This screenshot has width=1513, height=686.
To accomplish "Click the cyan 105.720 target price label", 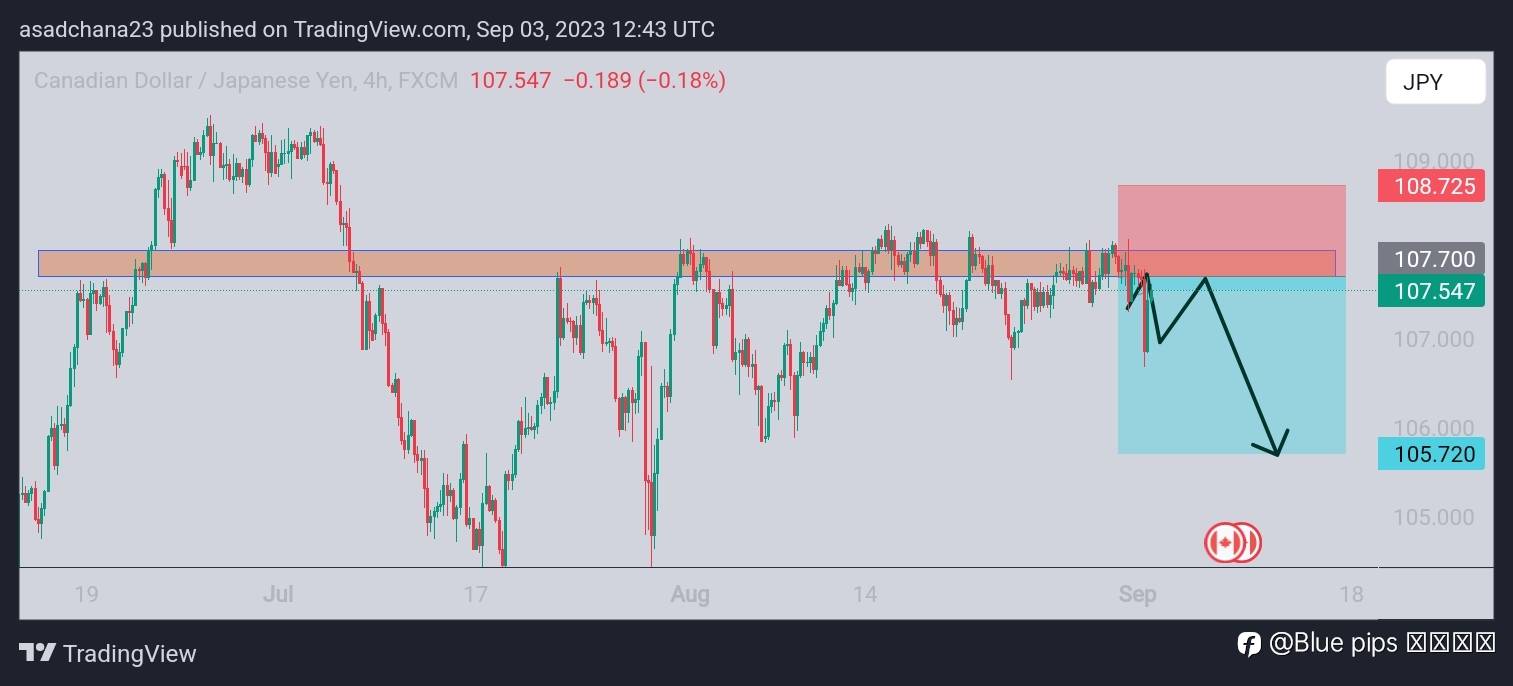I will [1431, 454].
